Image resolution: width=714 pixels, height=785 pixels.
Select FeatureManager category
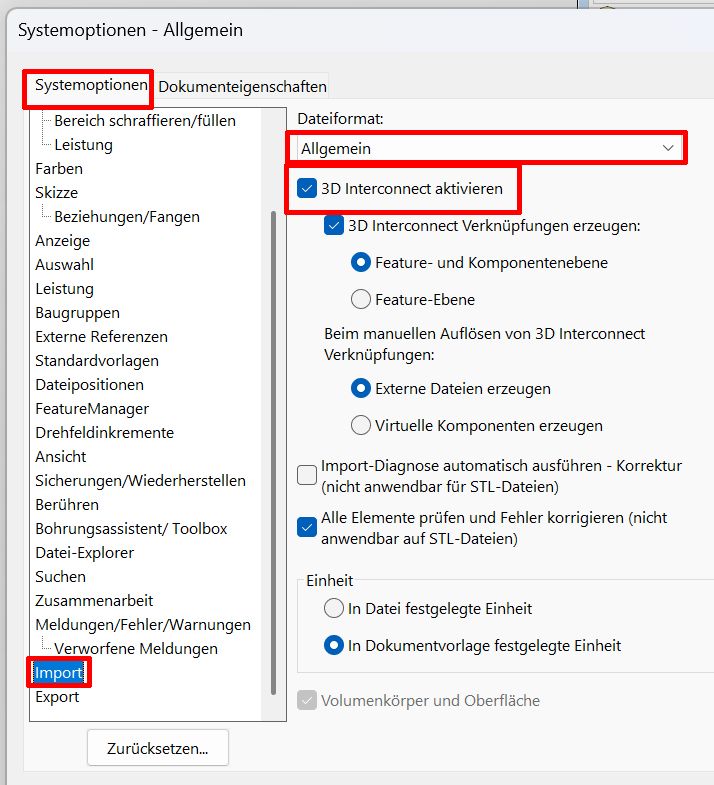[92, 409]
